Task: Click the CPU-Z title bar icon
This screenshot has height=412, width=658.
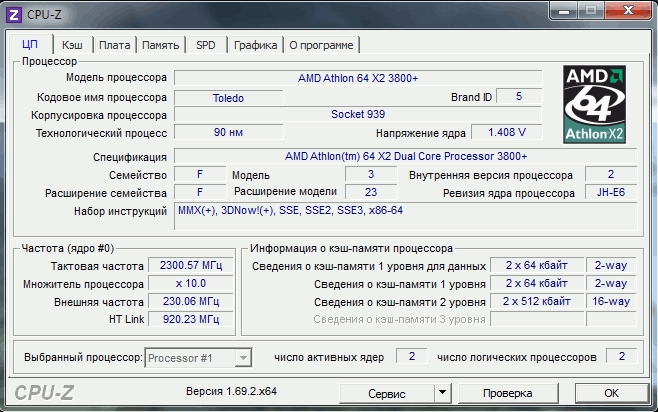Action: pos(14,15)
